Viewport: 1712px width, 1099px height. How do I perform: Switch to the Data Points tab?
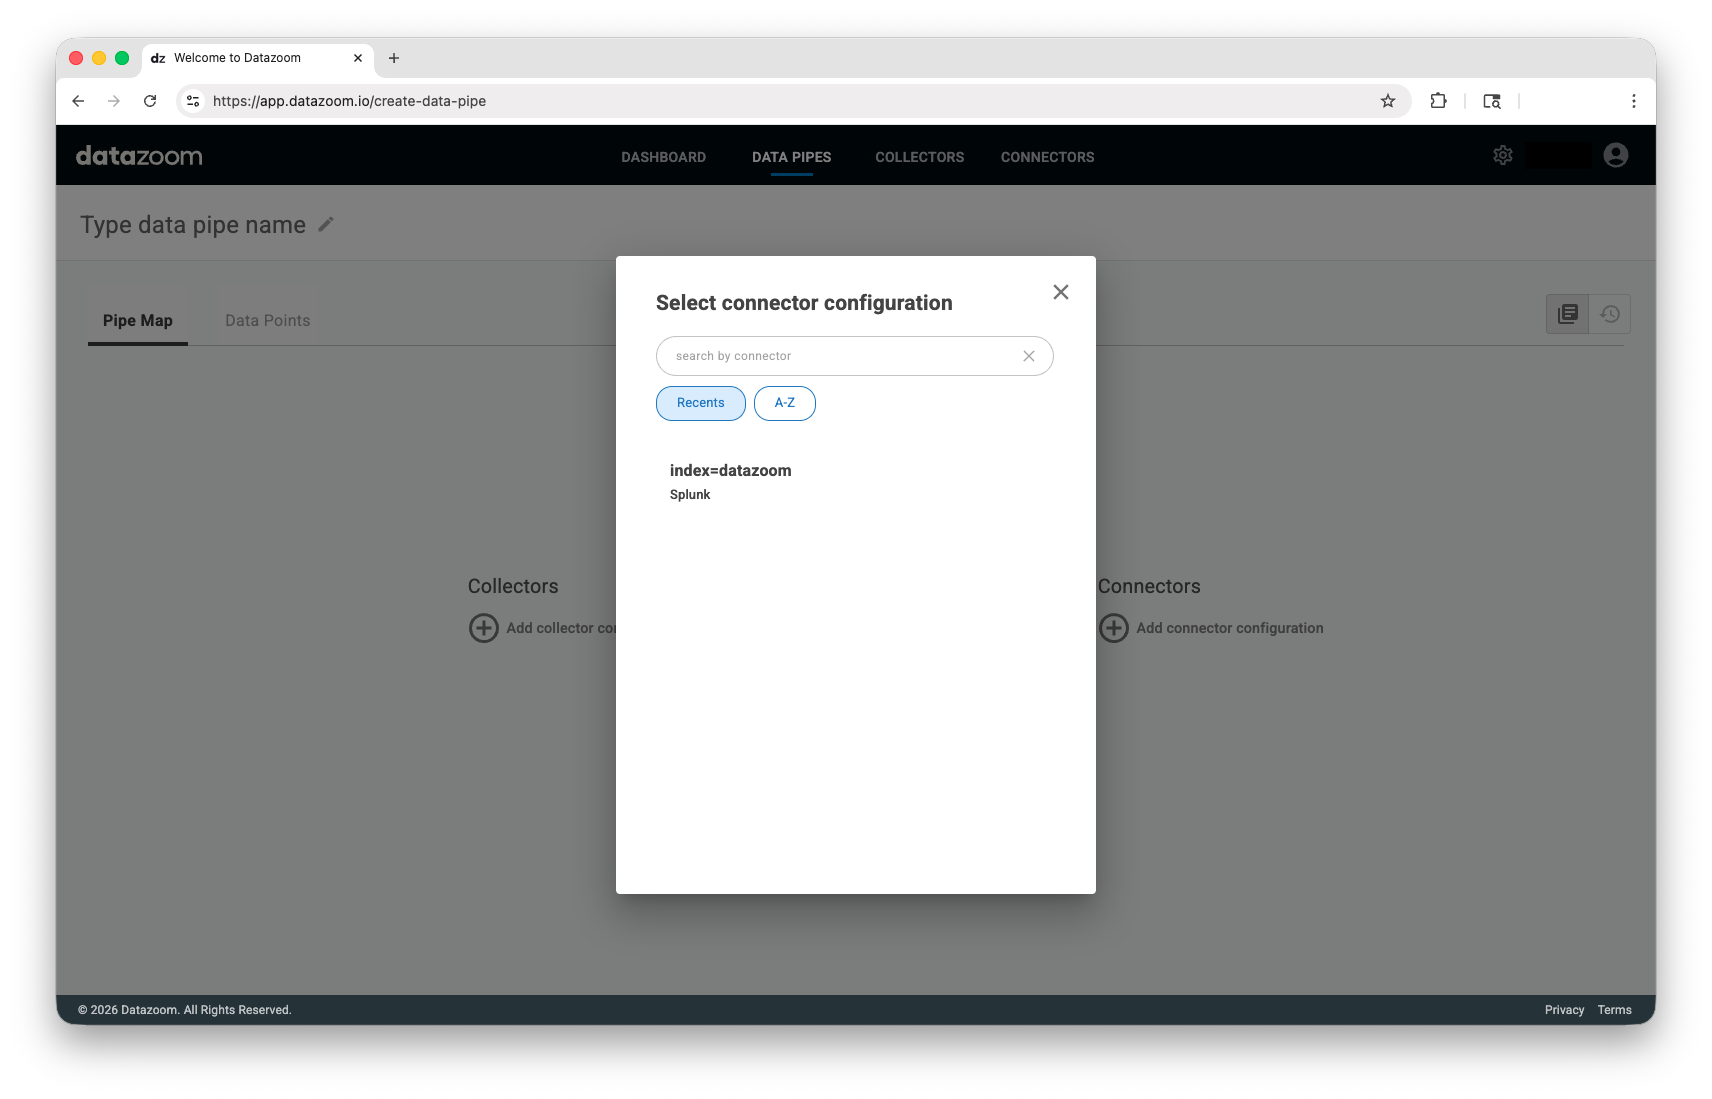[x=267, y=321]
